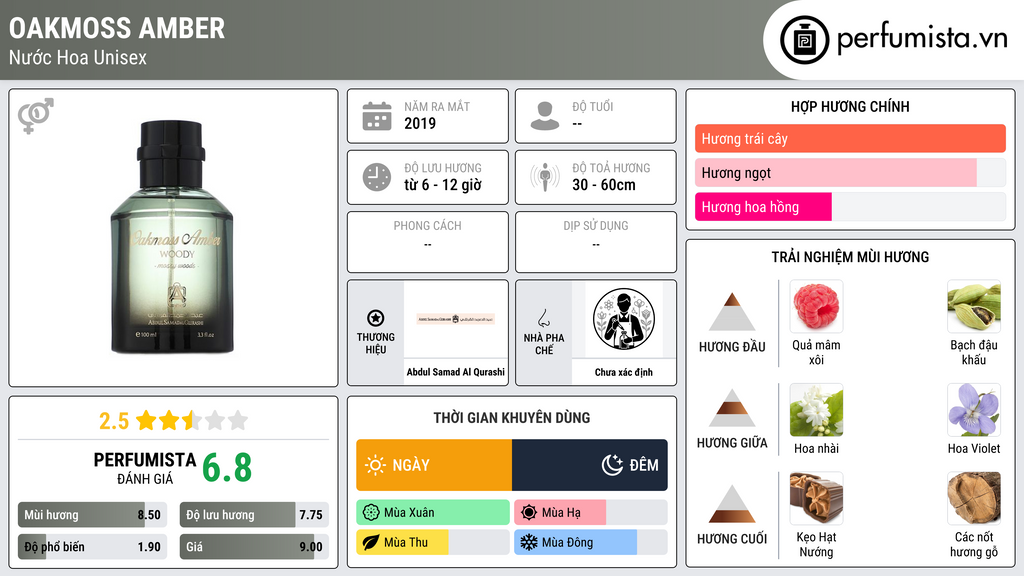The width and height of the screenshot is (1024, 576).
Task: Select the Đêm nighttime segment
Action: coord(590,465)
